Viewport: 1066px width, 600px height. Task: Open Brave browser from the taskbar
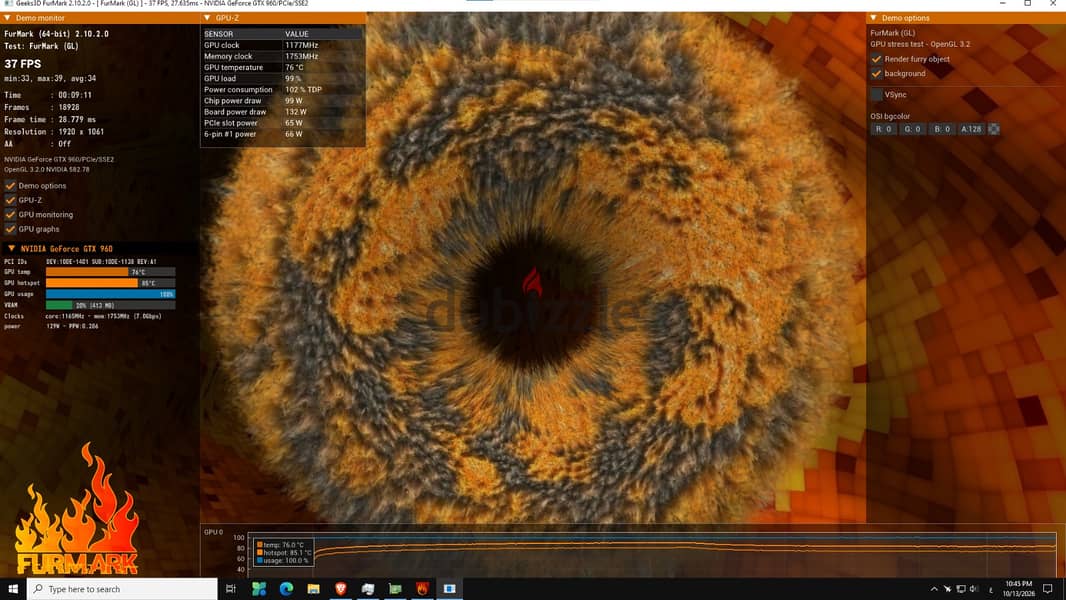(x=341, y=589)
